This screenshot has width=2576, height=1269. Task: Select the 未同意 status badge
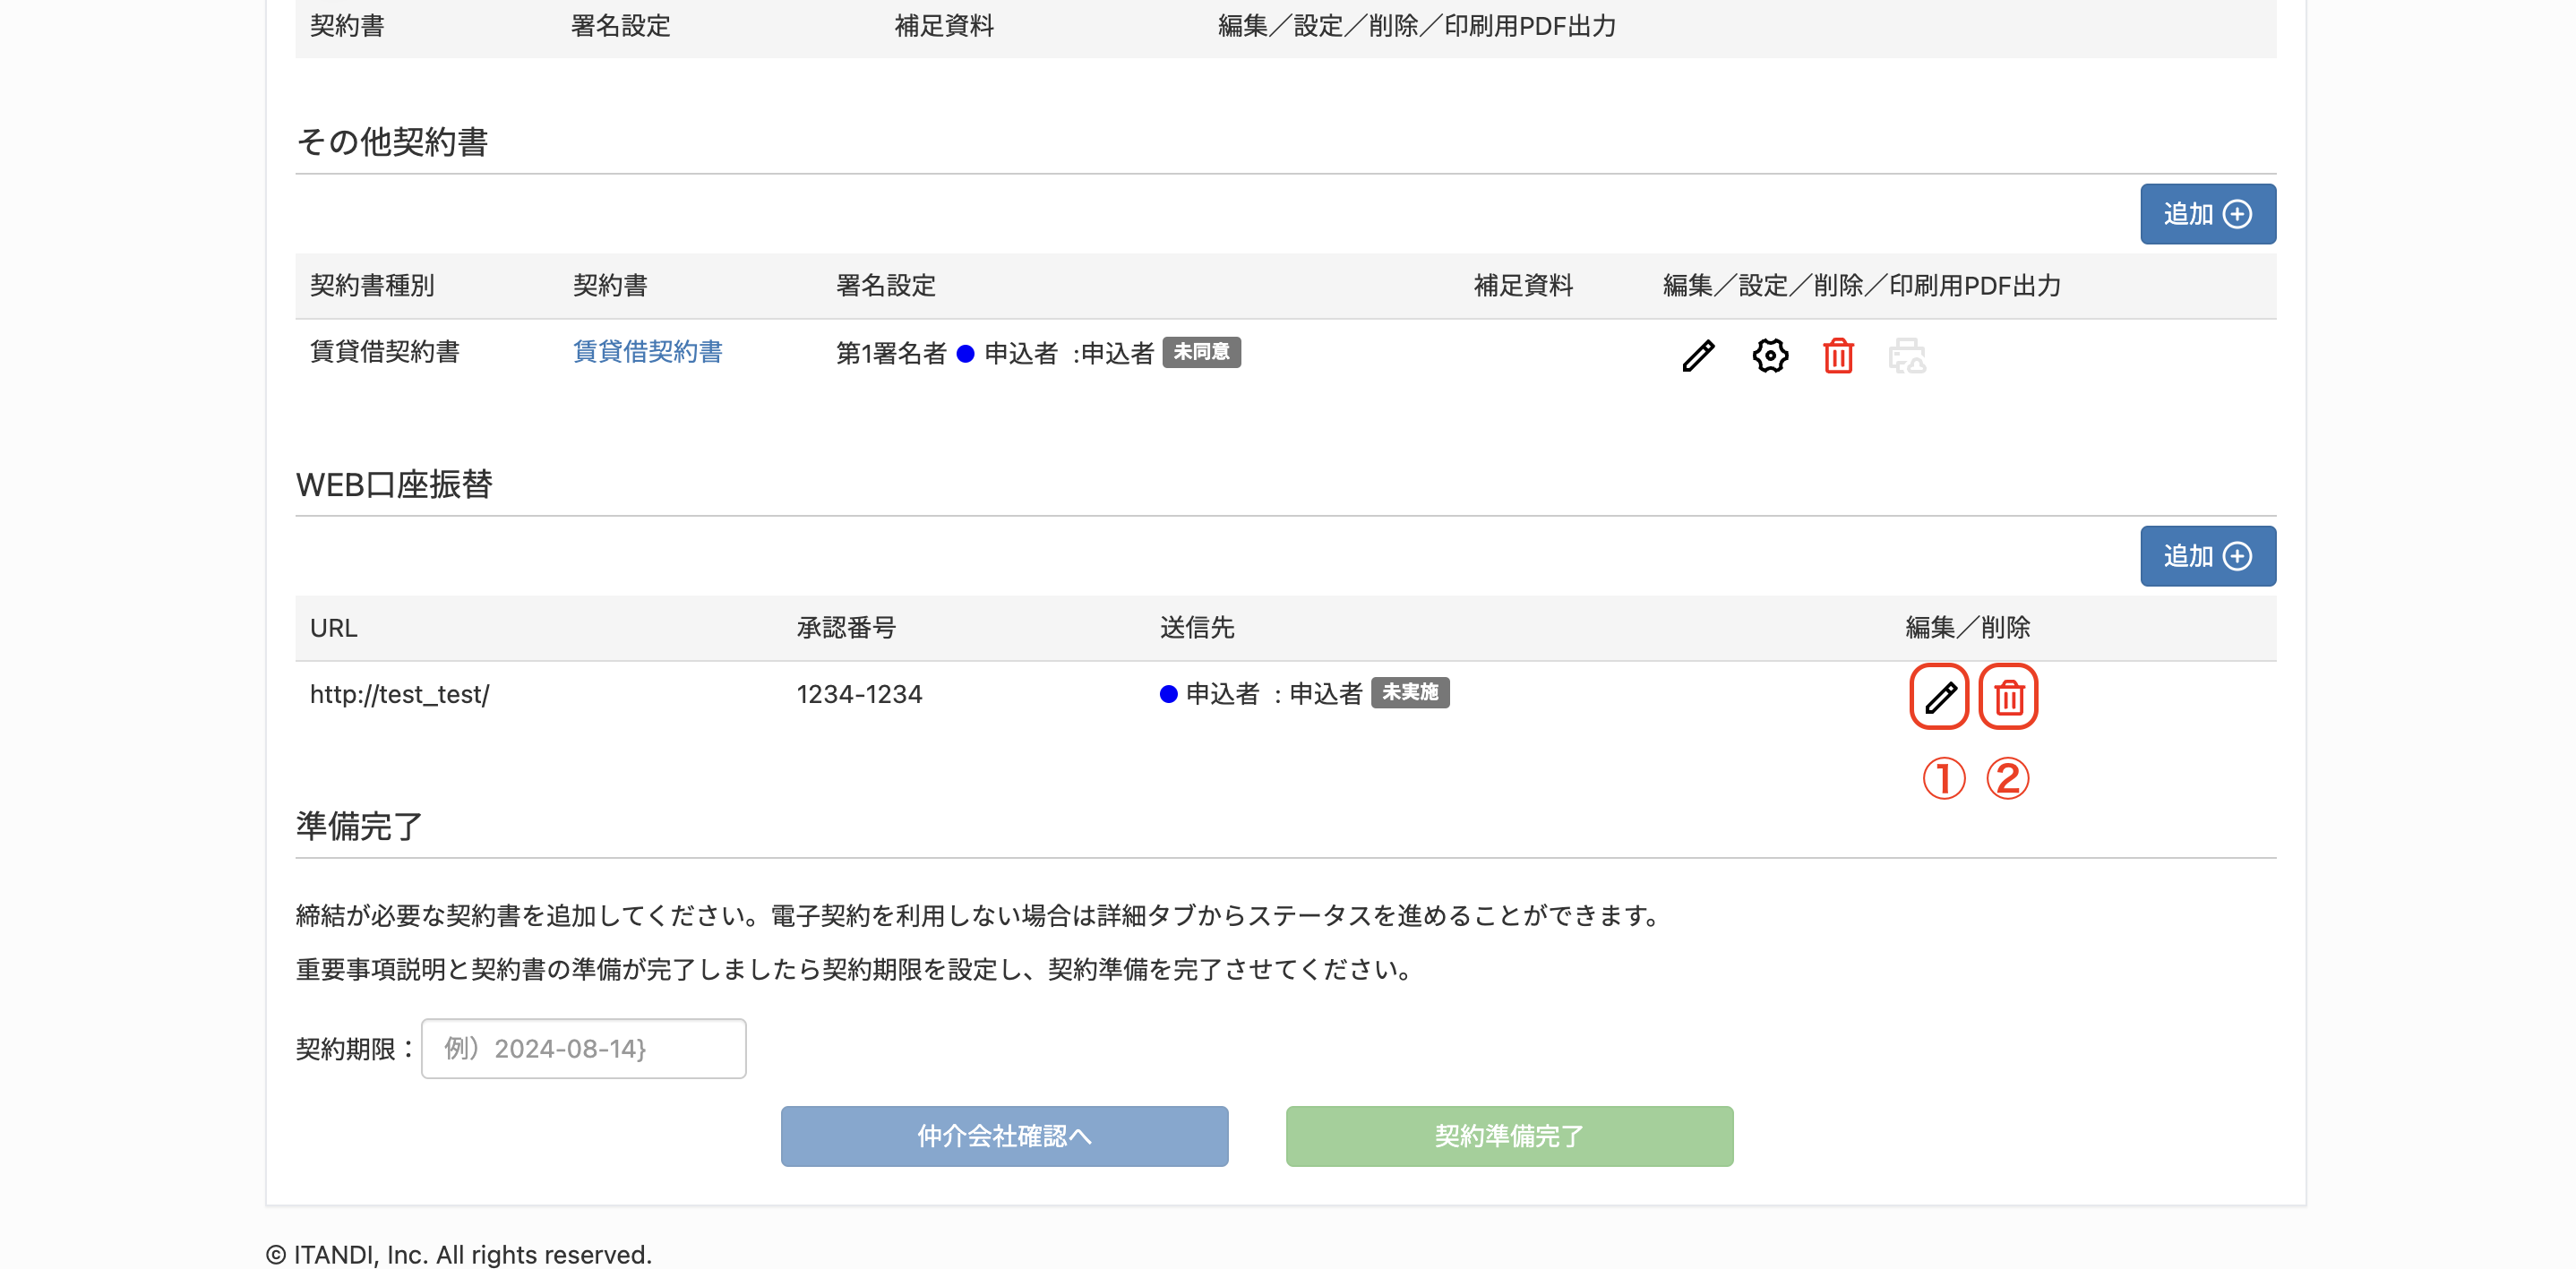click(x=1201, y=352)
